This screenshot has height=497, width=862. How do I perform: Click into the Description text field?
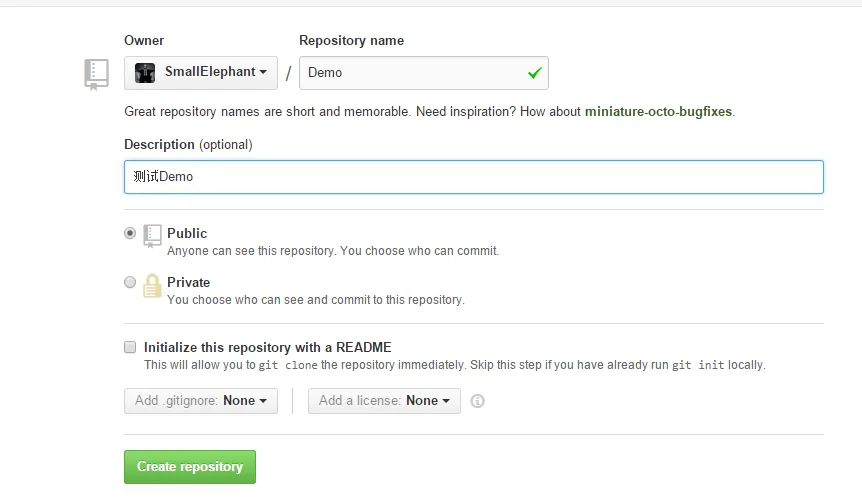pos(473,177)
